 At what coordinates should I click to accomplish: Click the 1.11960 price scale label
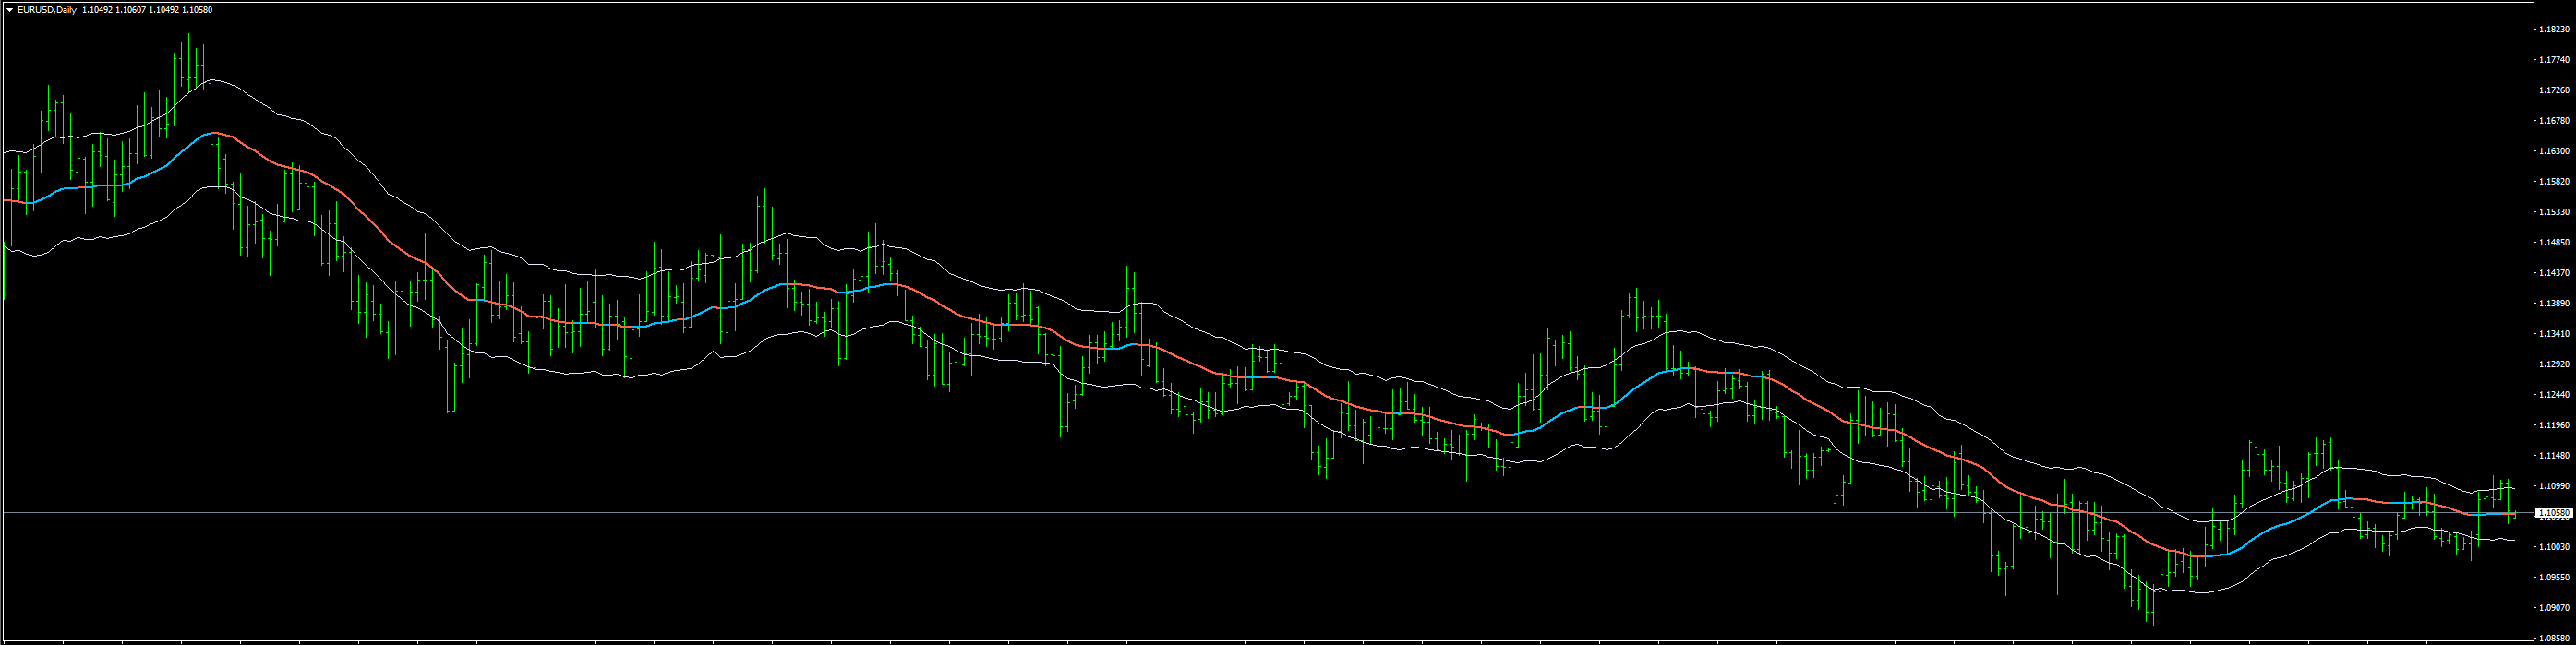click(x=2554, y=425)
